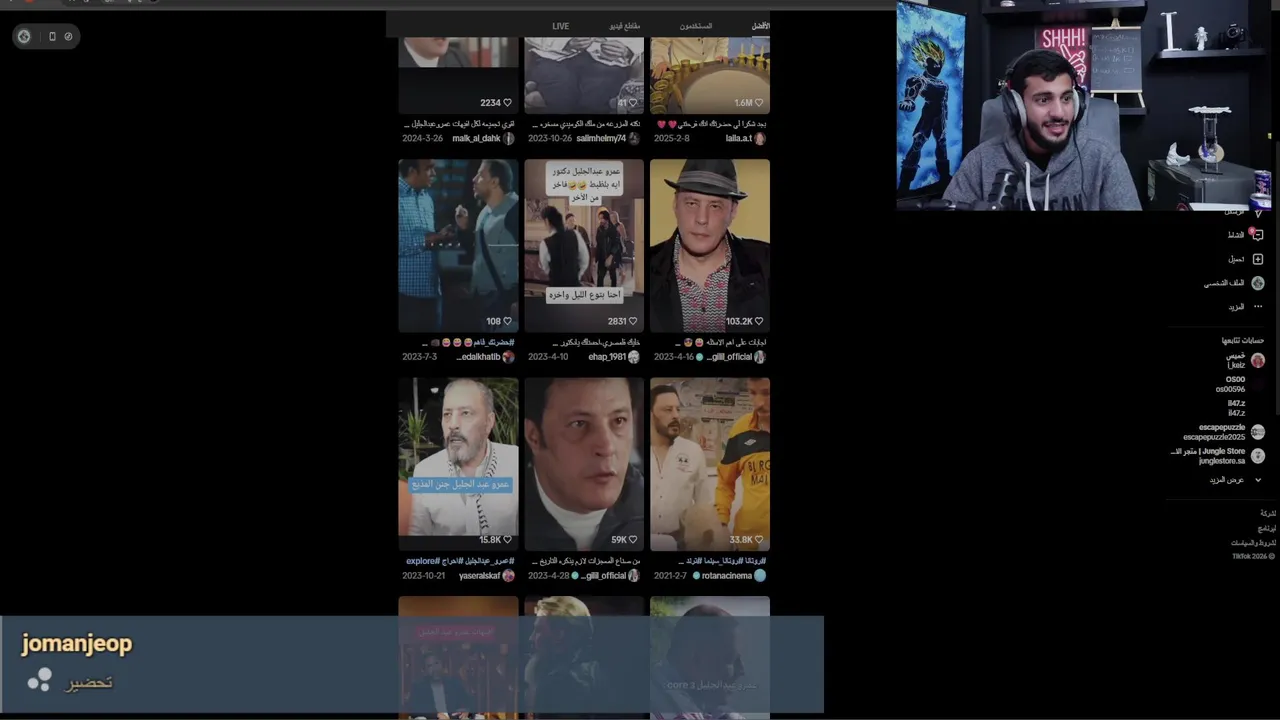The height and width of the screenshot is (720, 1280).
Task: Open escapepuzzle account avatar in following list
Action: point(1258,432)
